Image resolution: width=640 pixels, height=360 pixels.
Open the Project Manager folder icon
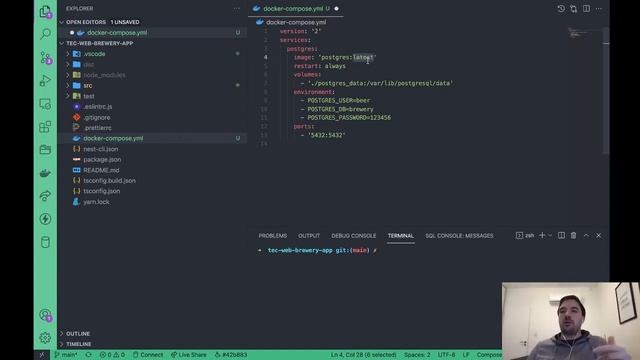pos(45,149)
